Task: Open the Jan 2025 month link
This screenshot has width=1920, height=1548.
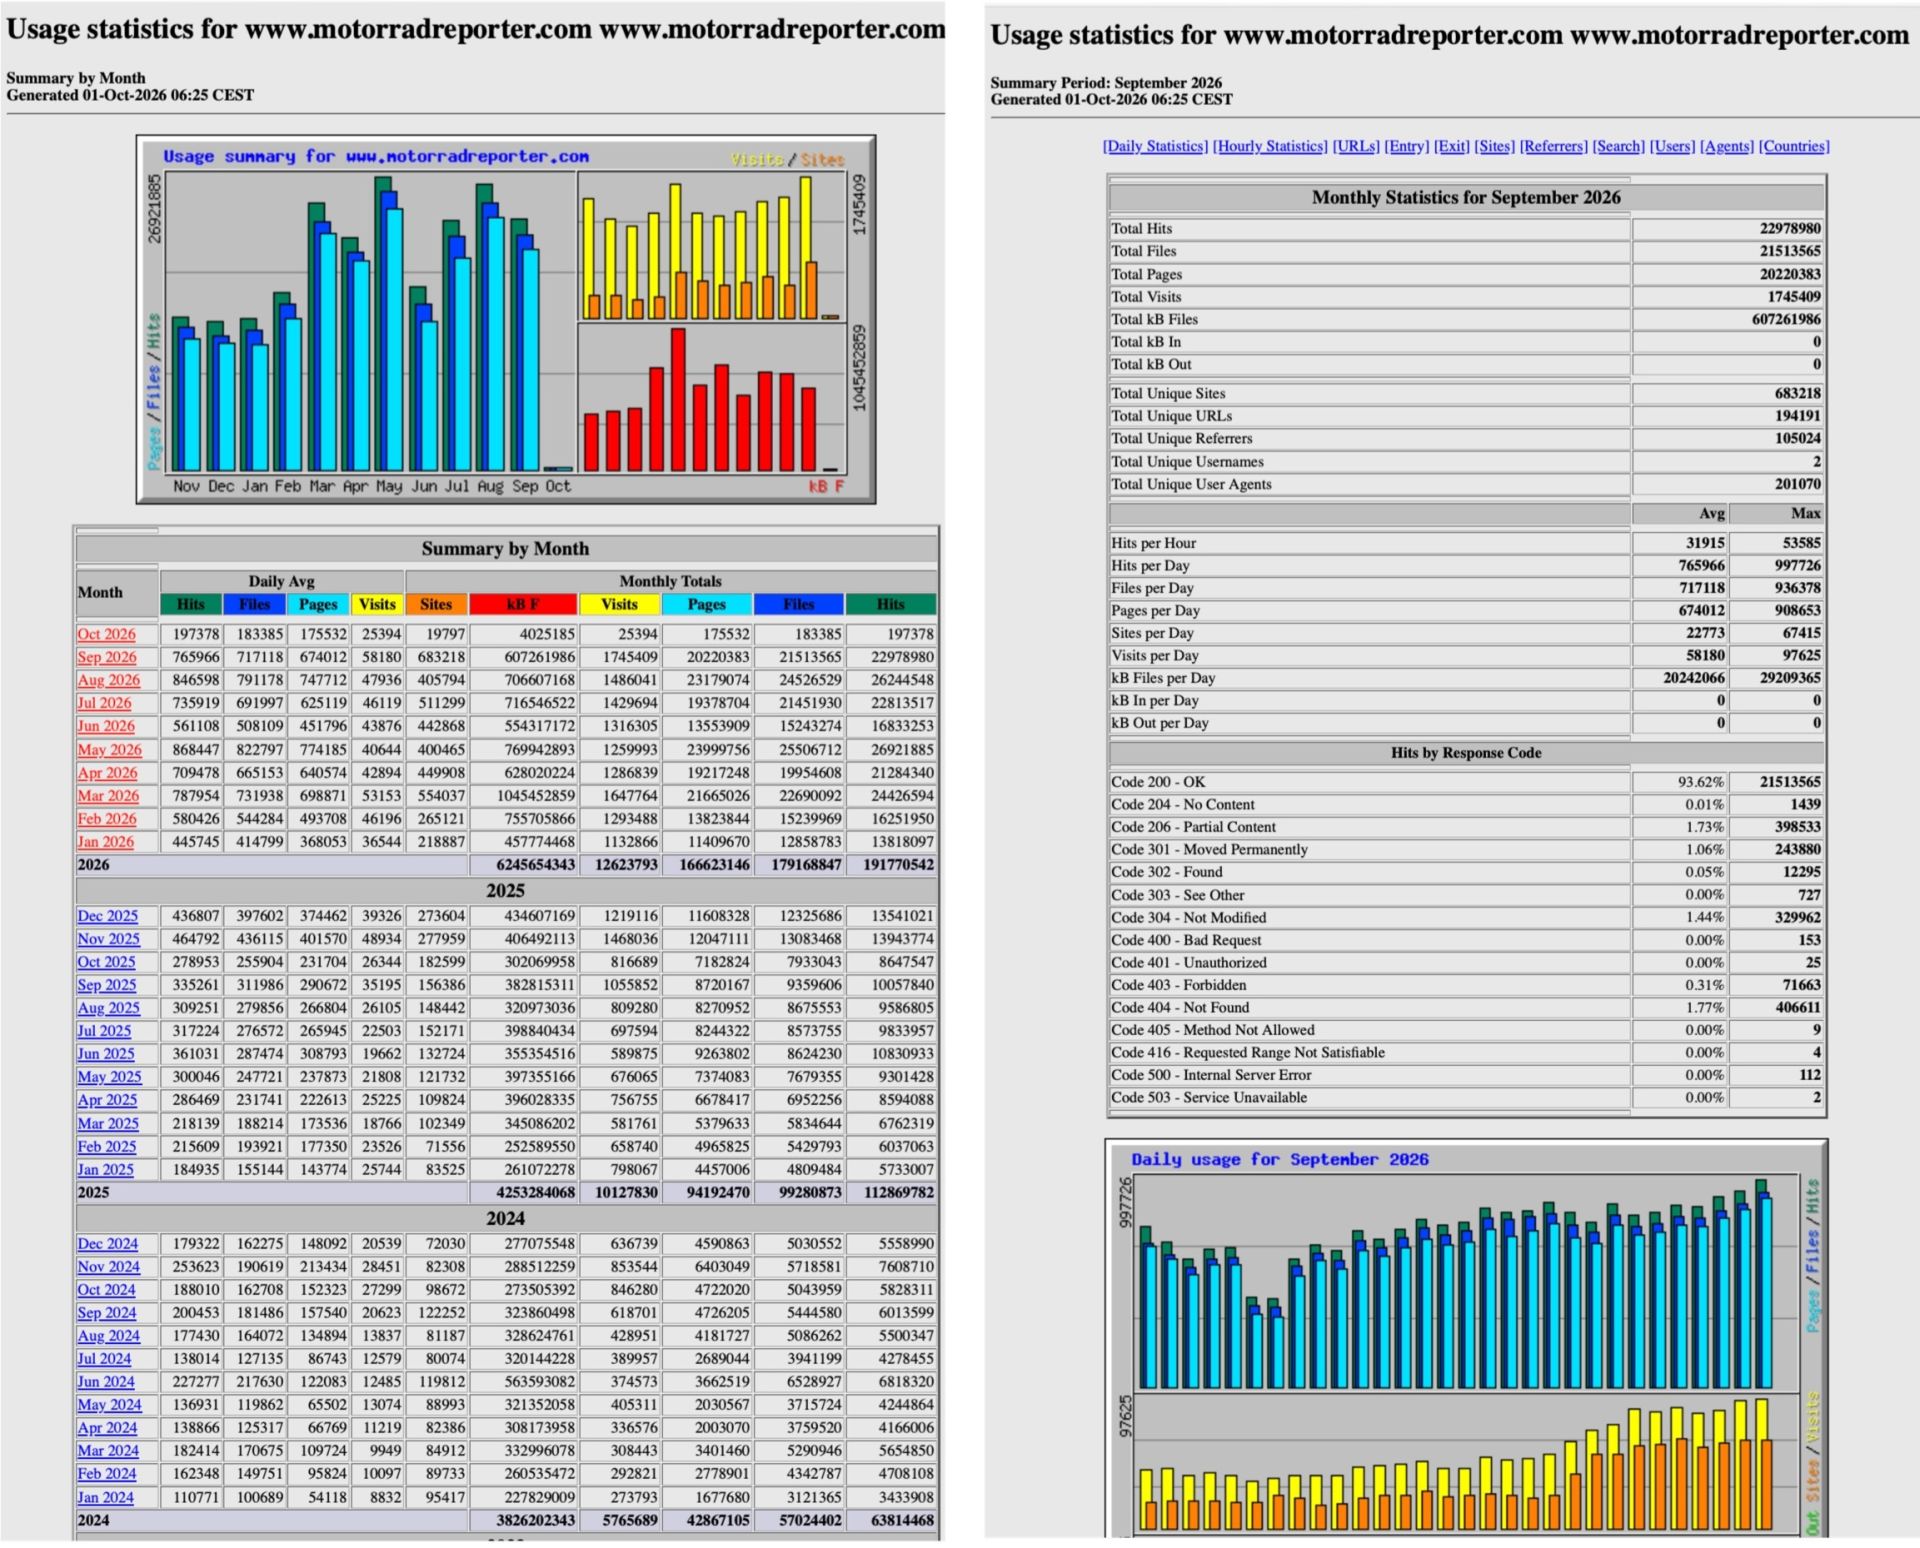Action: (105, 1170)
